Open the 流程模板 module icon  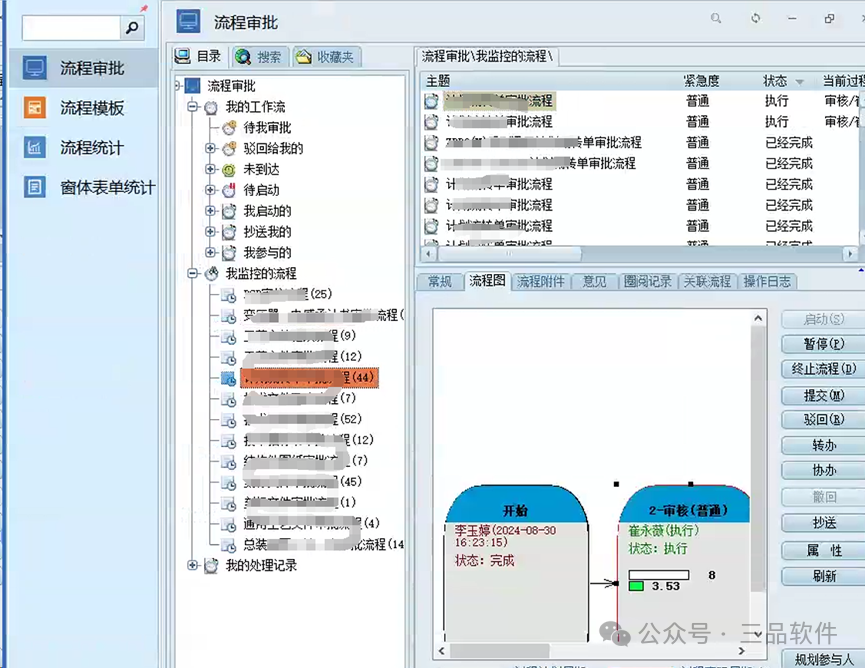[34, 105]
